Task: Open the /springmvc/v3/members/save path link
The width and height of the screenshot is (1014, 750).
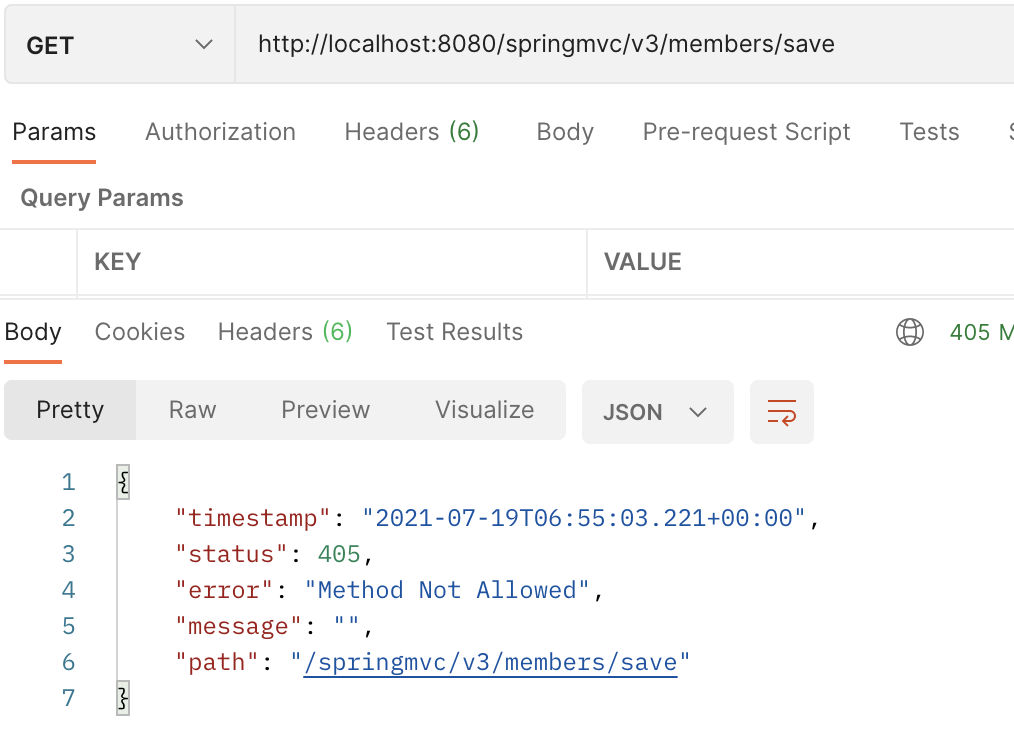Action: coord(491,663)
